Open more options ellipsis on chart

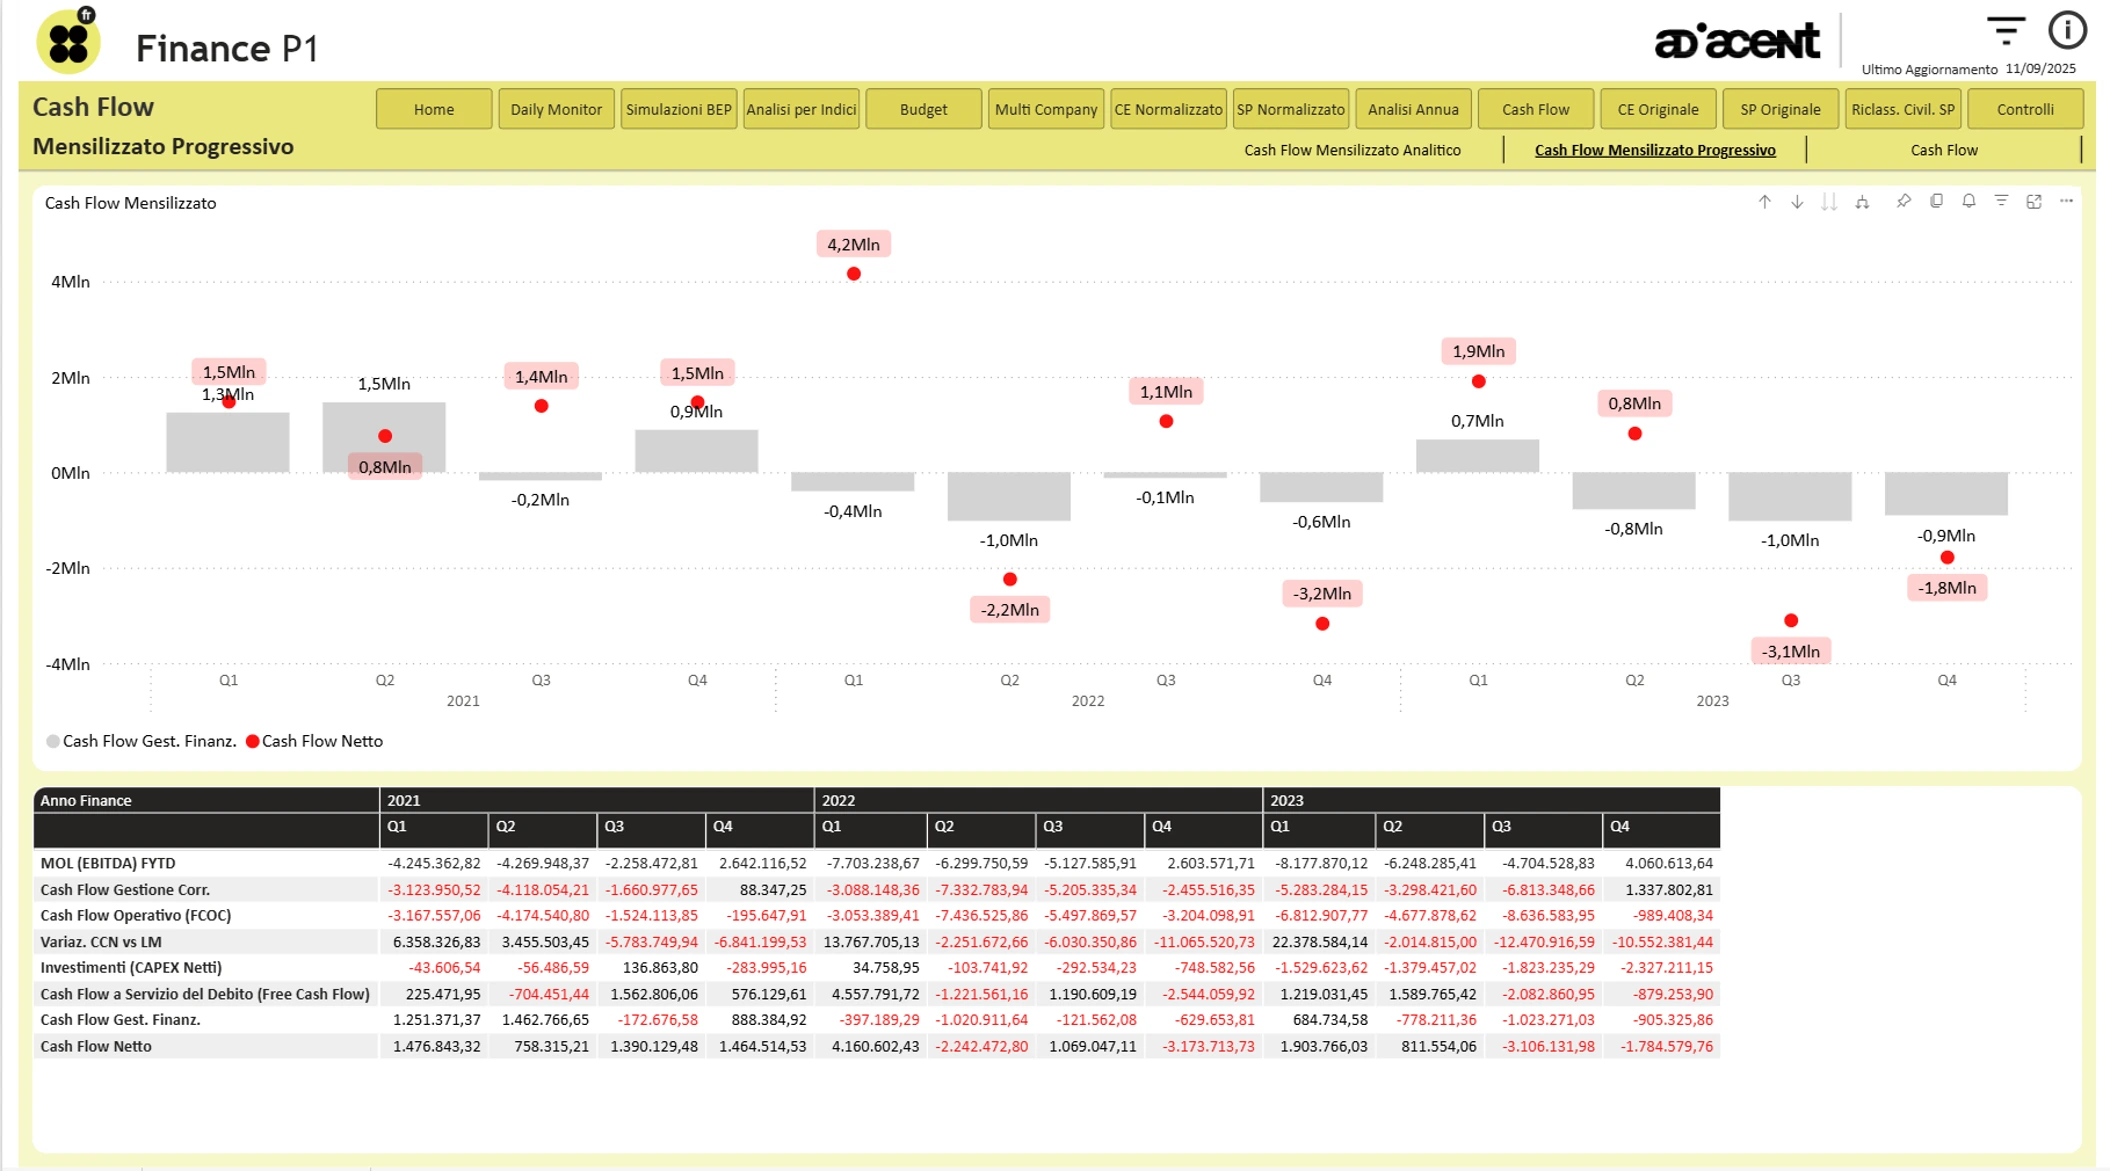coord(2066,202)
